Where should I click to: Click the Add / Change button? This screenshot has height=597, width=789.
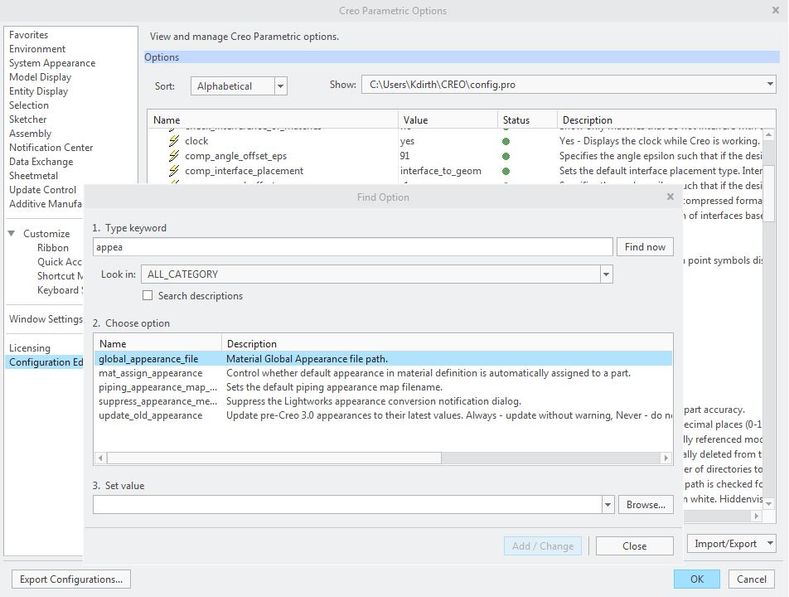tap(543, 546)
